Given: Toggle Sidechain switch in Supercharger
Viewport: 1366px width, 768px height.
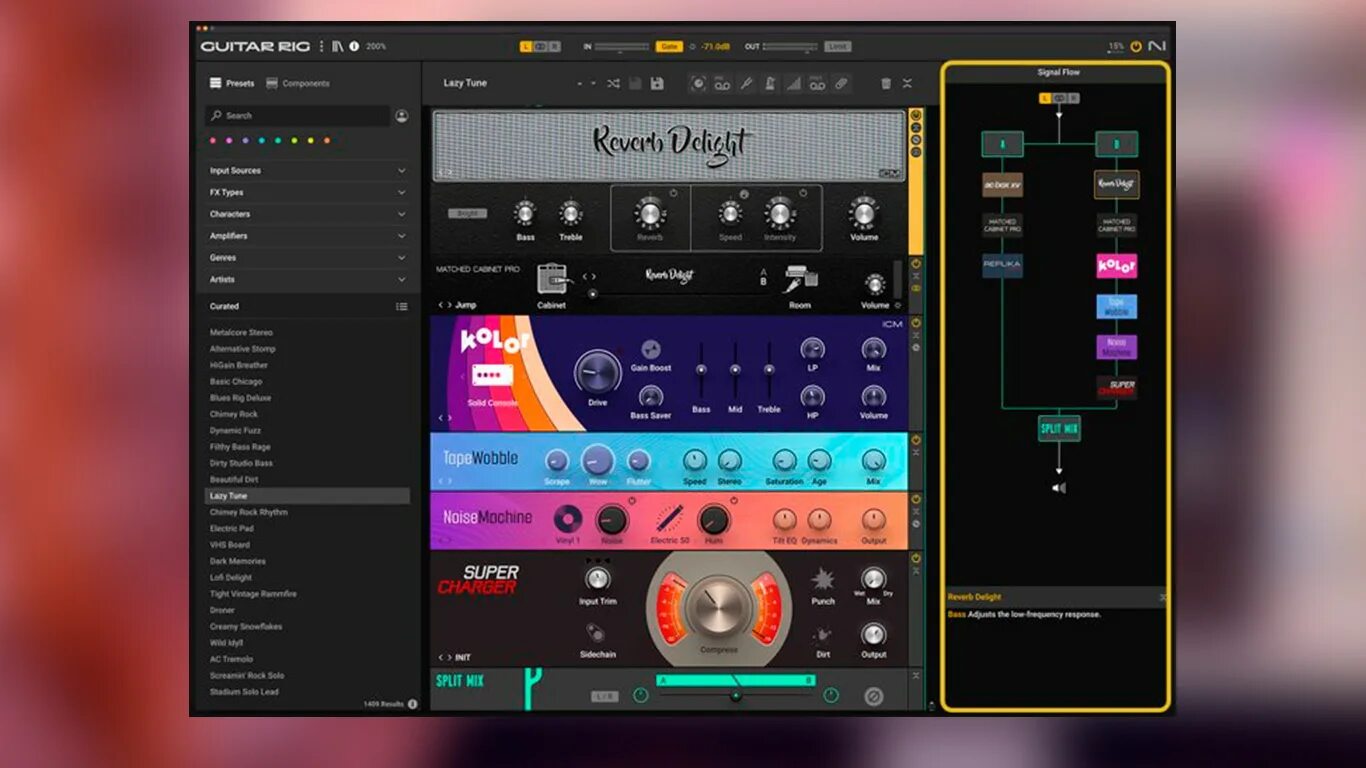Looking at the screenshot, I should pyautogui.click(x=596, y=633).
